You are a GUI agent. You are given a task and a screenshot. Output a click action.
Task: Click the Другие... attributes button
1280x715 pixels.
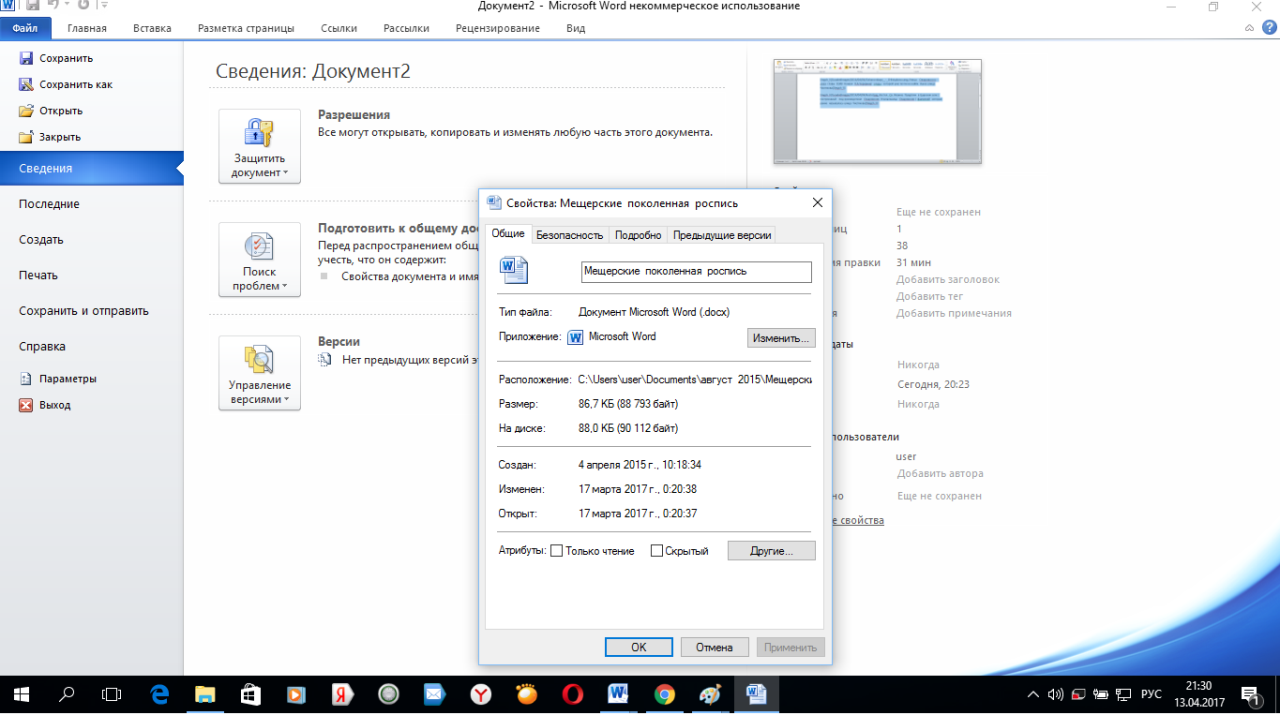(x=771, y=550)
